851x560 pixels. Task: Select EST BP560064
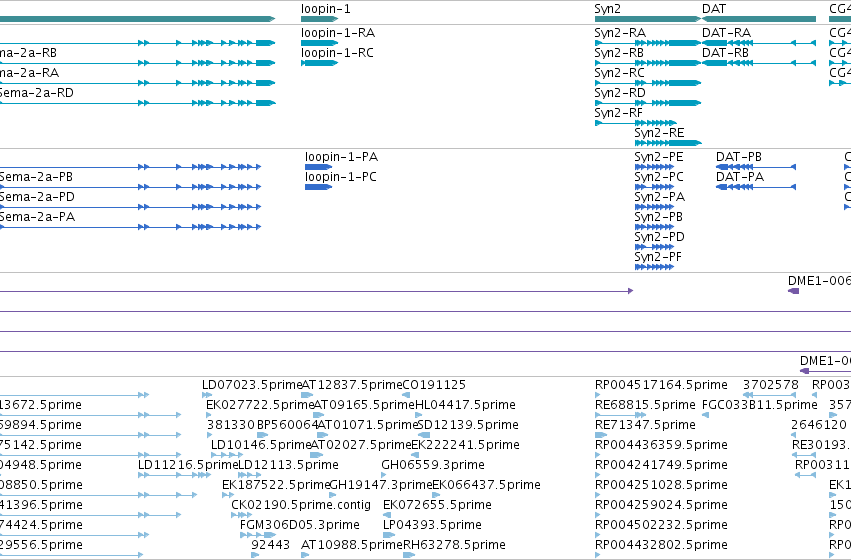click(x=263, y=435)
